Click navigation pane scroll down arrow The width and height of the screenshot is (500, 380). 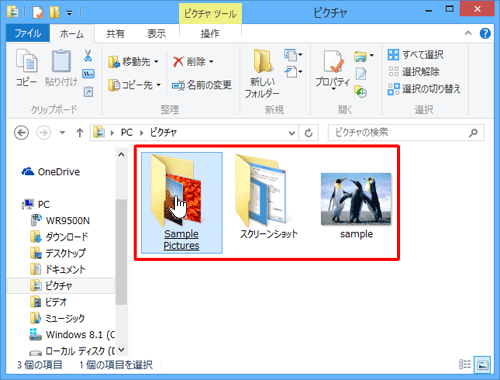[x=121, y=350]
